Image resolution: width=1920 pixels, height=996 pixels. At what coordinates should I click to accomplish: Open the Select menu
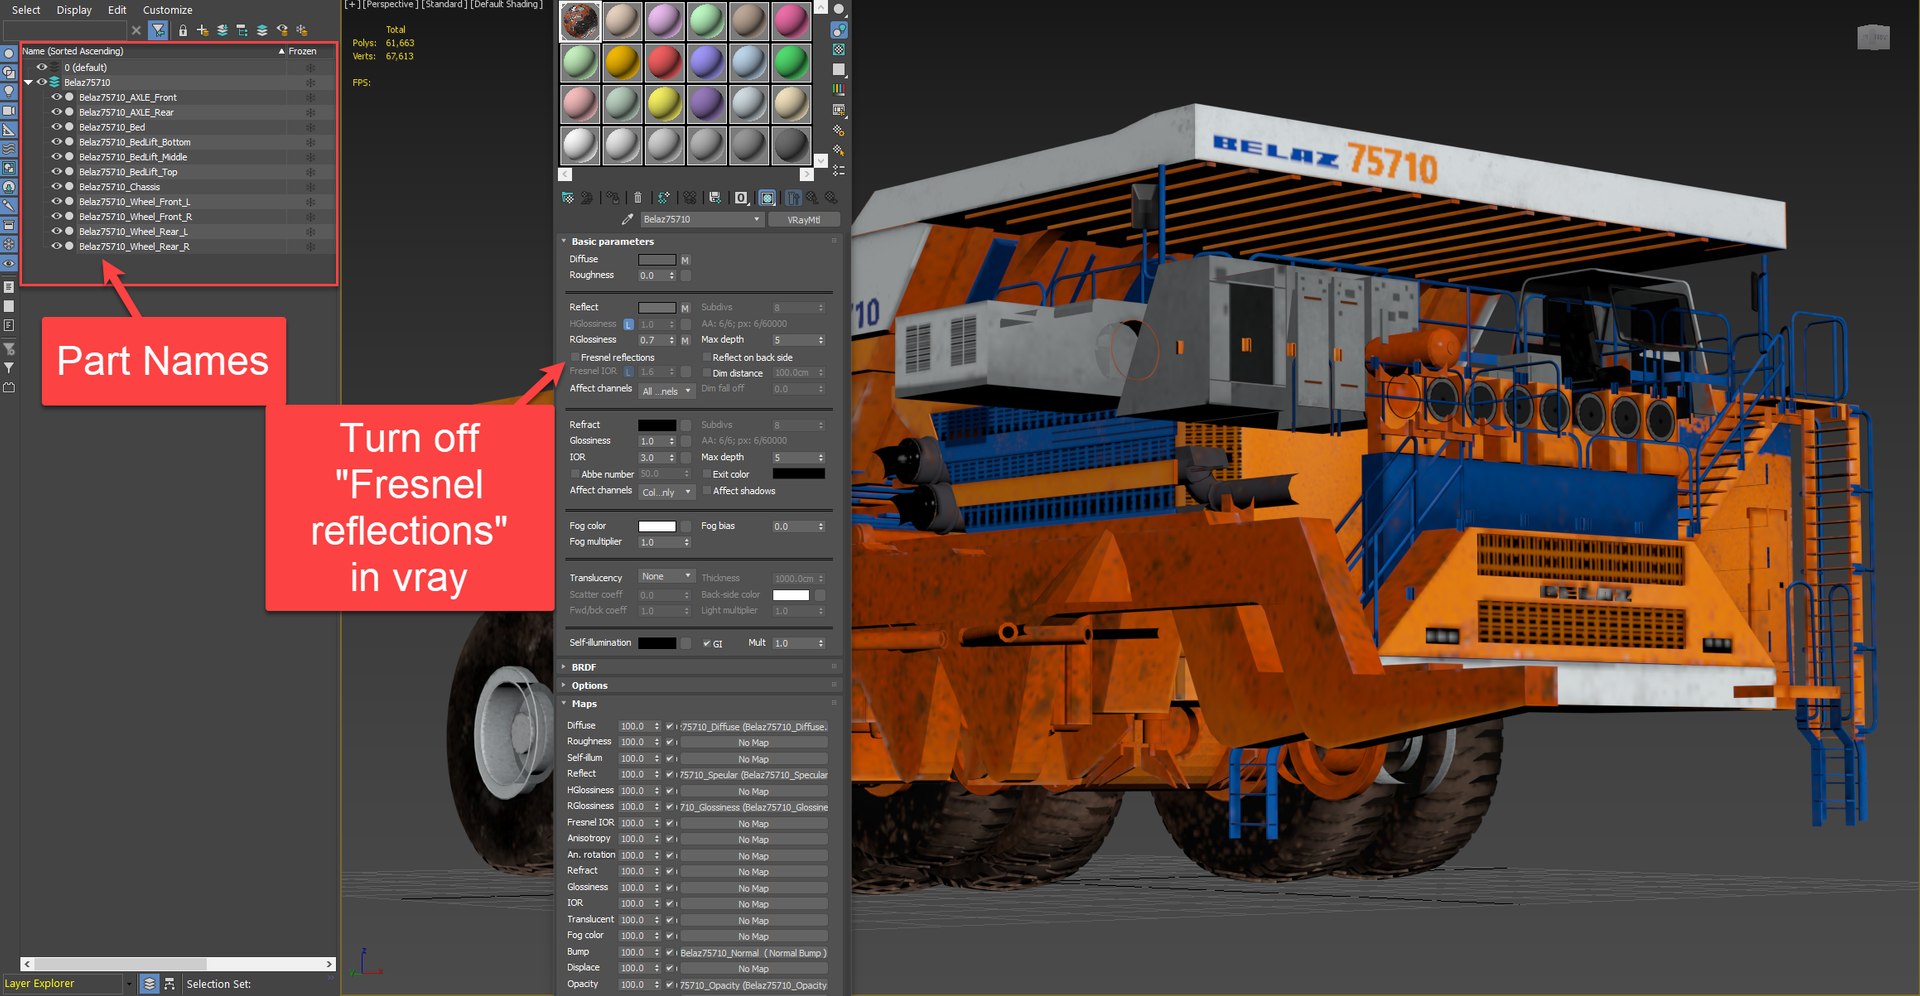tap(26, 10)
